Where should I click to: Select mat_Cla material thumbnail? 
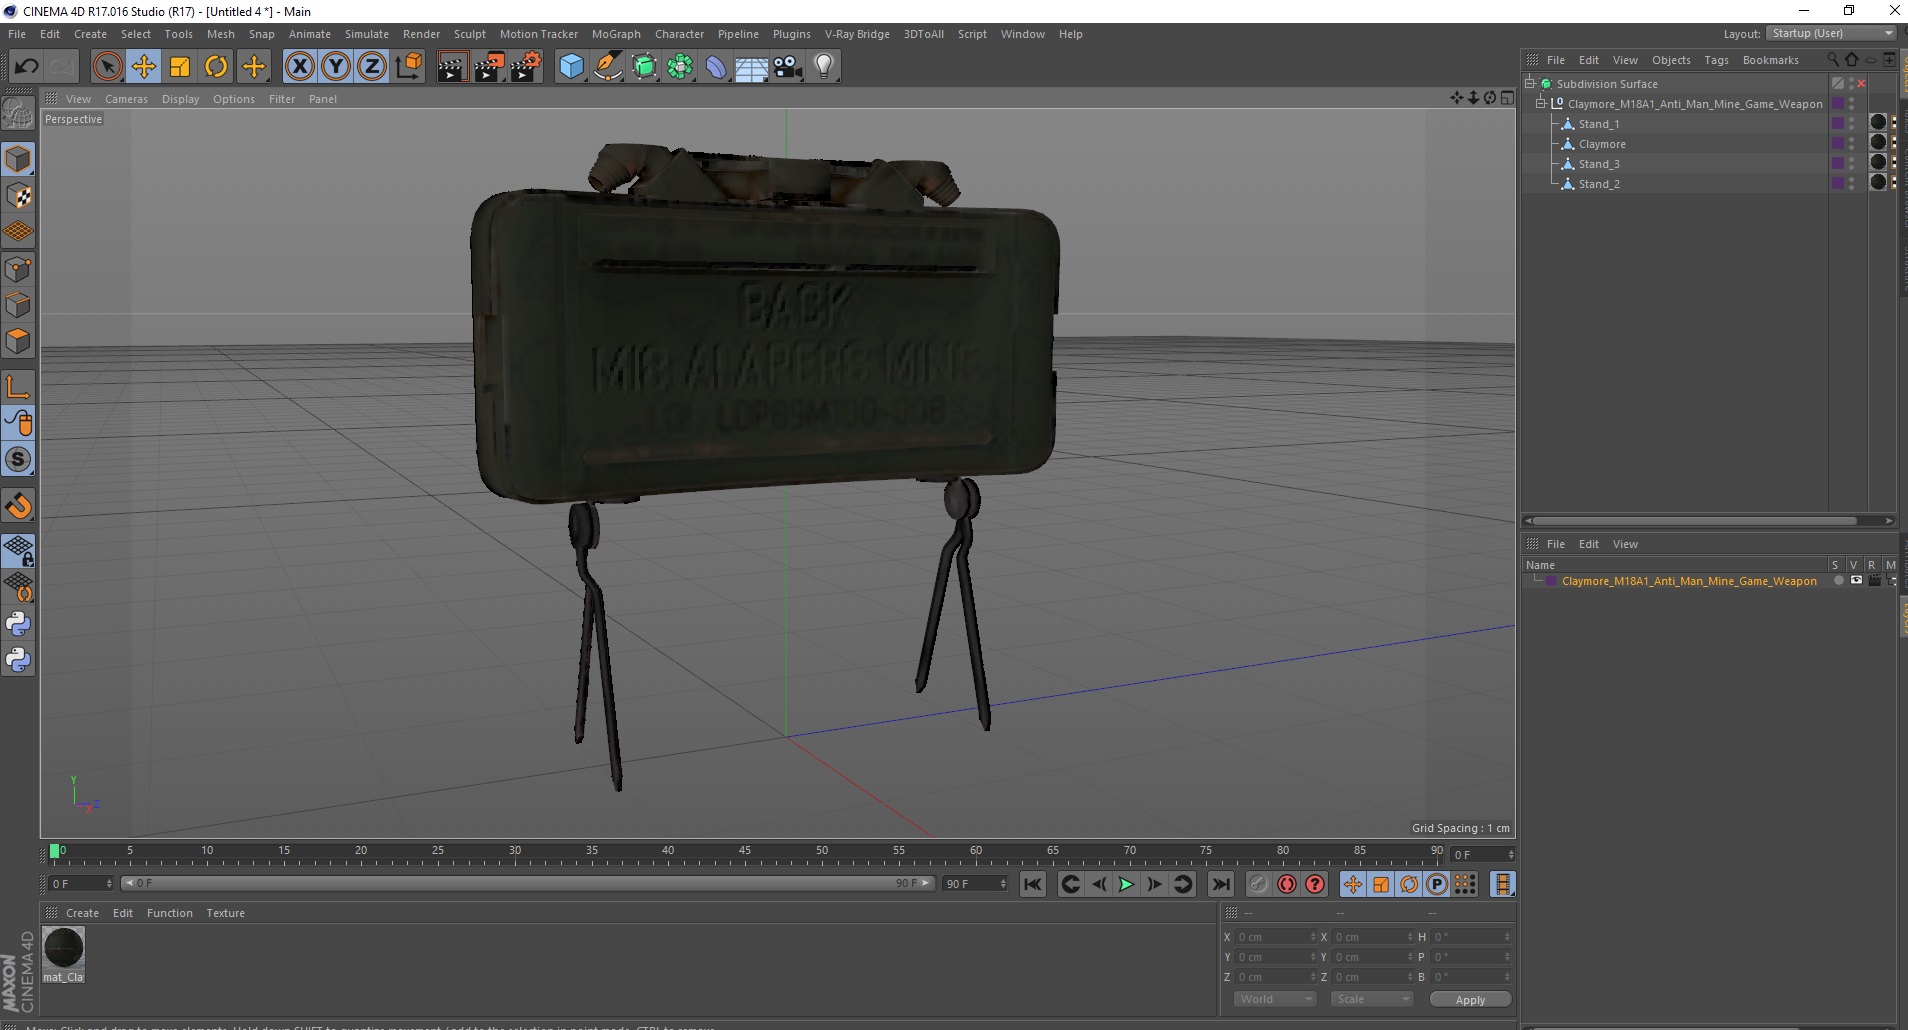(x=64, y=947)
